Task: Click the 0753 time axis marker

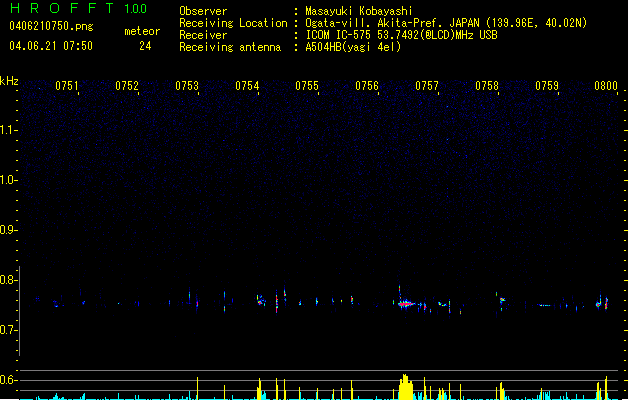Action: pyautogui.click(x=187, y=86)
